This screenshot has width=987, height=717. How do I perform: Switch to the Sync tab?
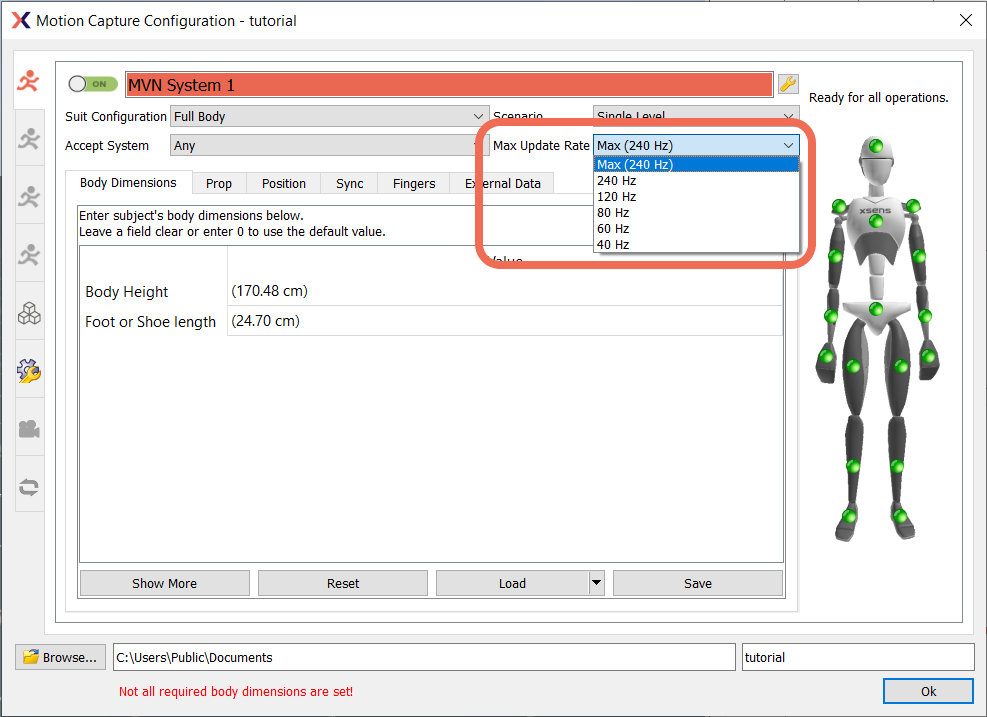click(x=349, y=183)
